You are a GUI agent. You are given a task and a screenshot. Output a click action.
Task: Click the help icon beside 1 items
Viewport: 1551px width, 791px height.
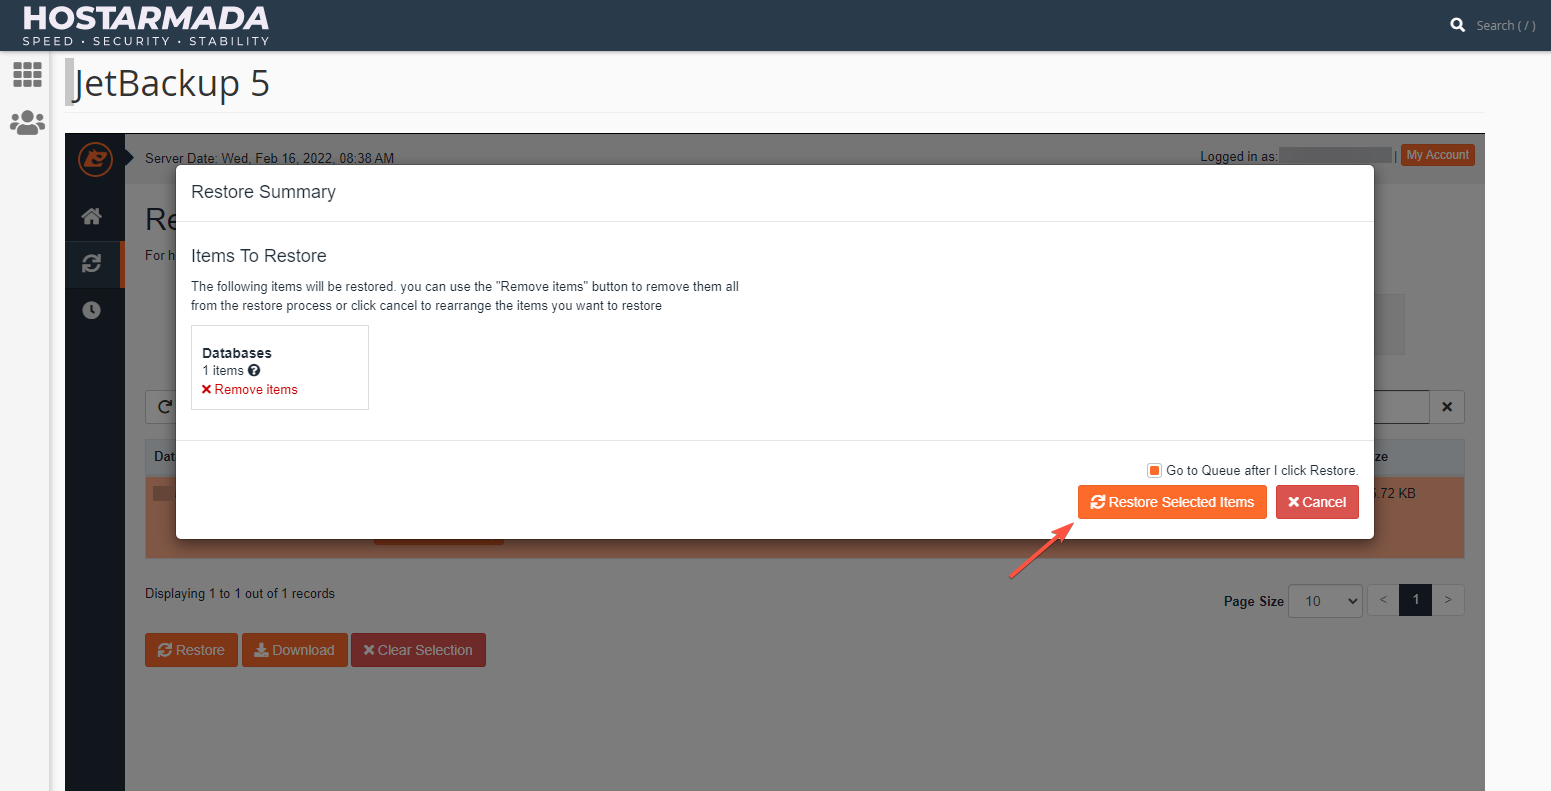pos(254,370)
